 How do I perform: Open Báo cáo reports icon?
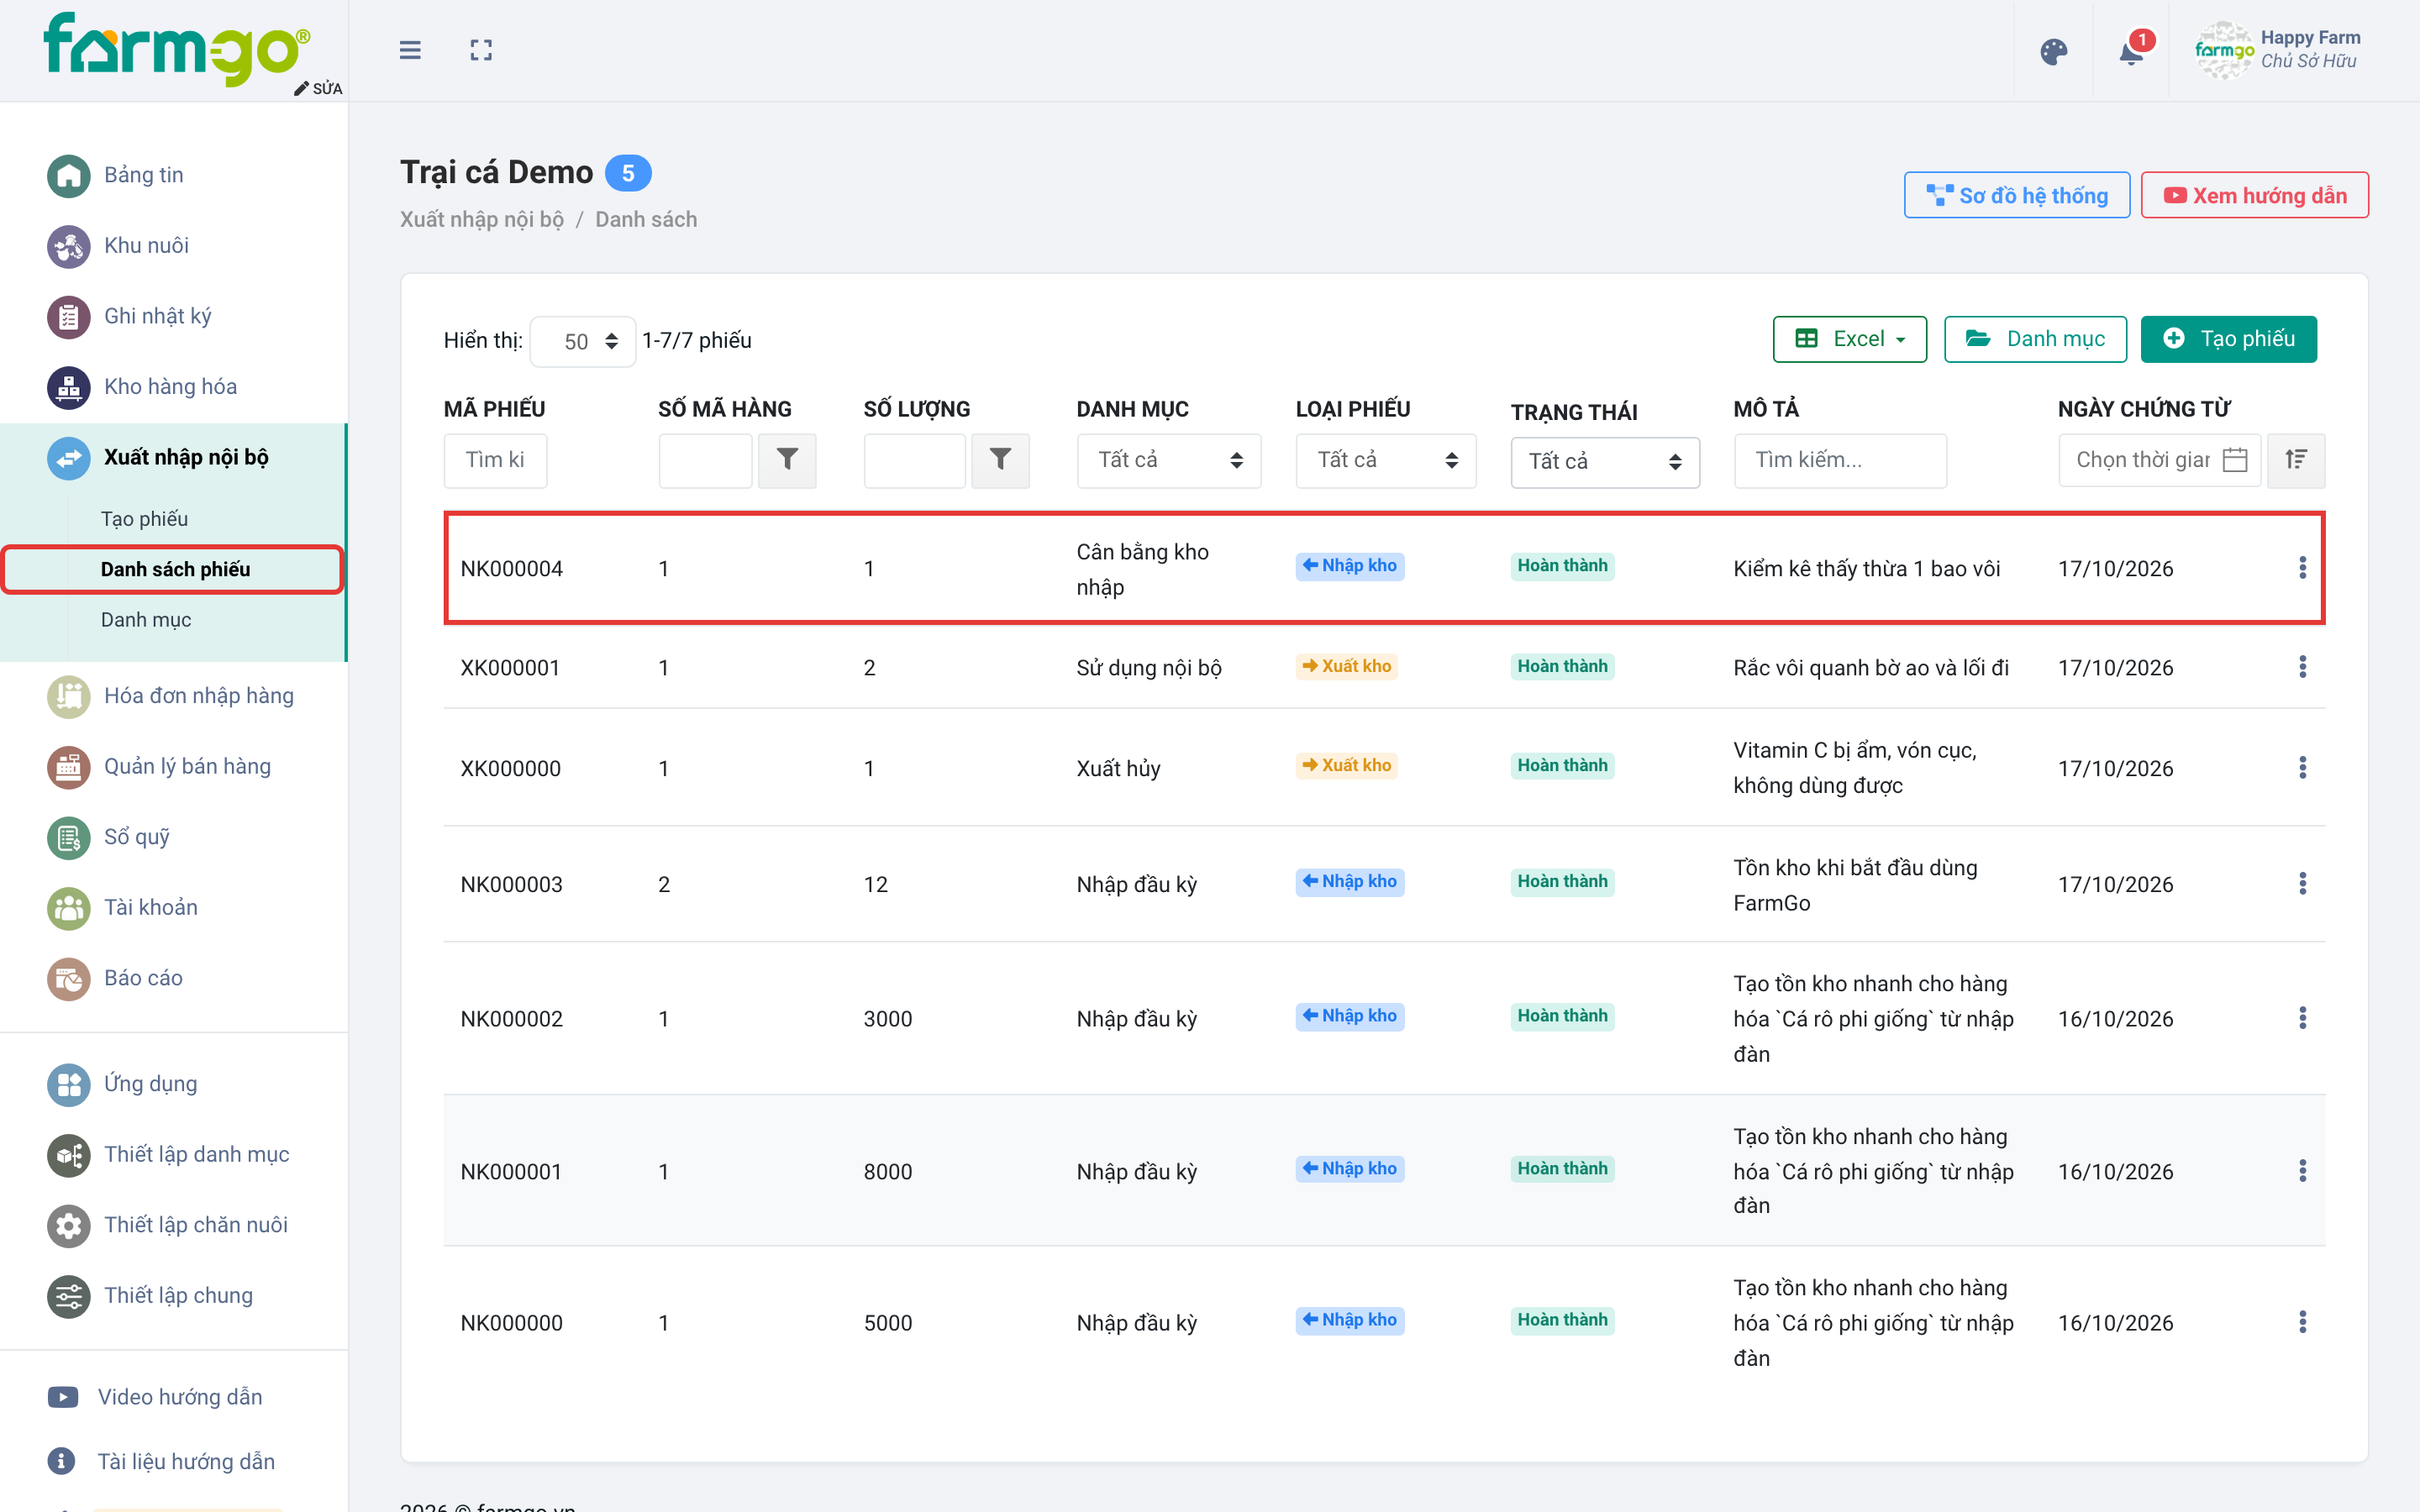tap(69, 978)
